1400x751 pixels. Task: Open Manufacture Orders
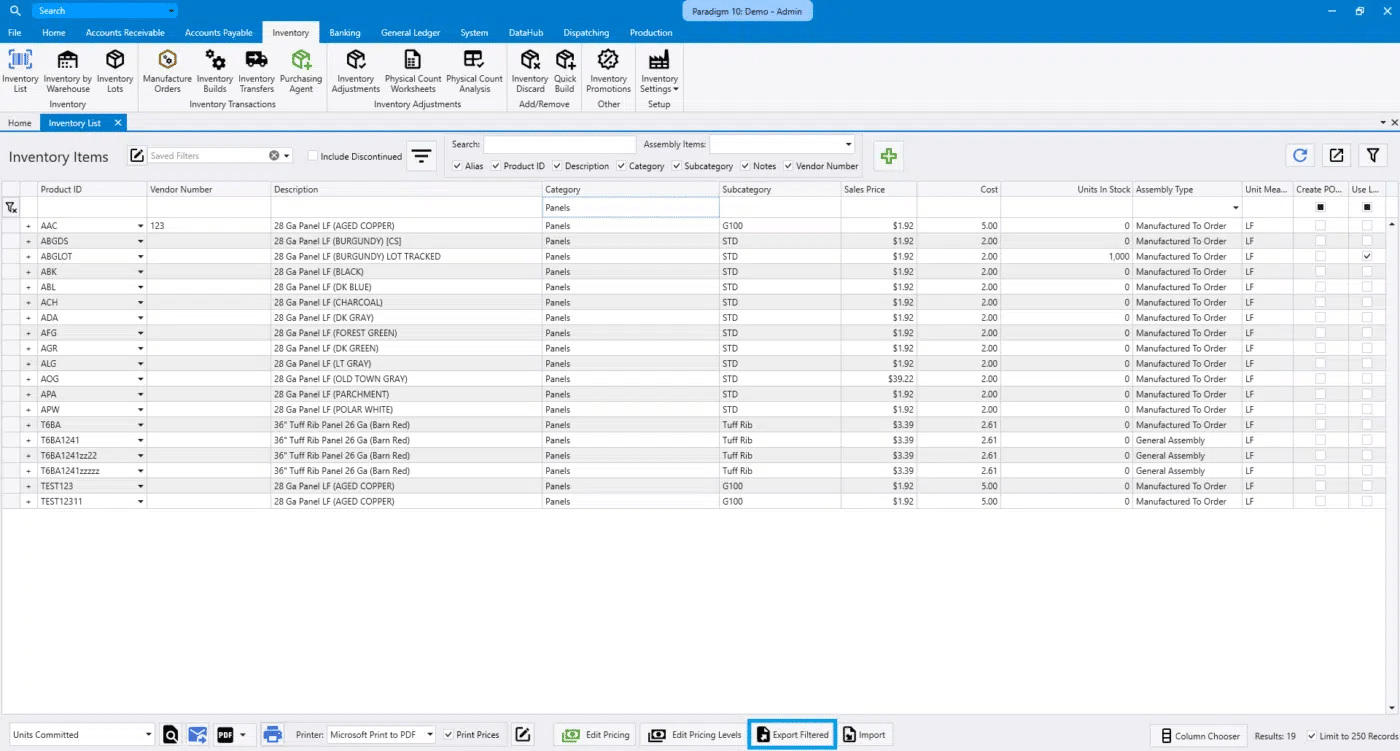(x=167, y=71)
